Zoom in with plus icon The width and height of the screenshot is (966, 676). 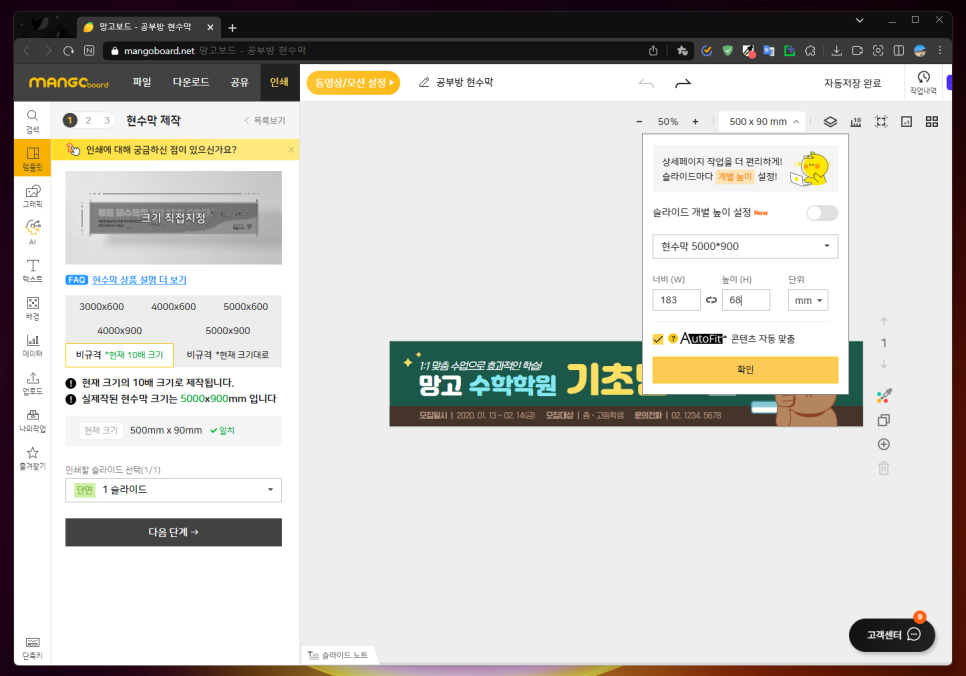tap(695, 121)
